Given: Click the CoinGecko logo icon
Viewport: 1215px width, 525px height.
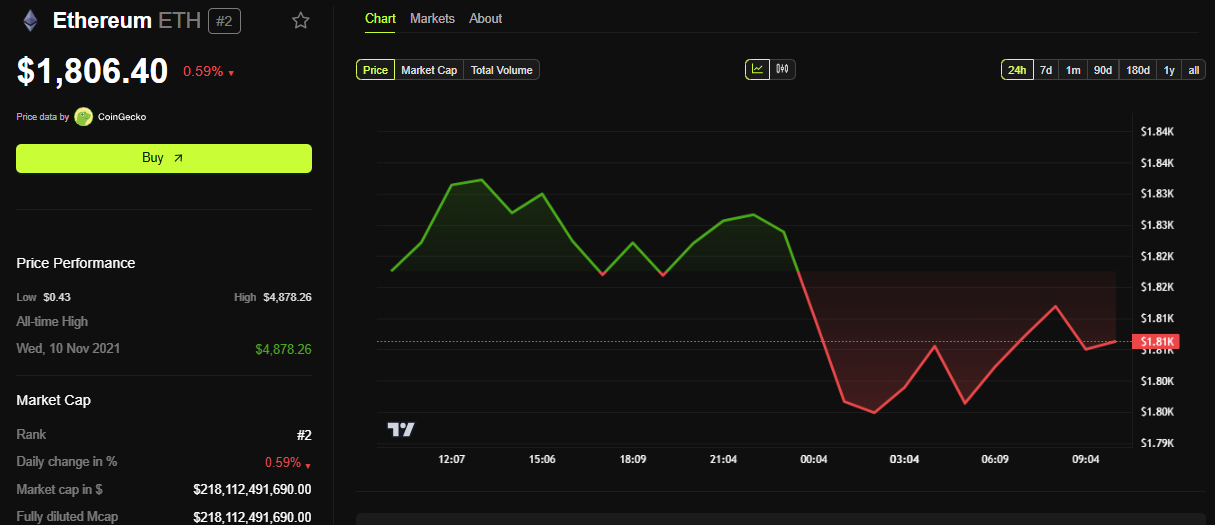Looking at the screenshot, I should (x=83, y=117).
